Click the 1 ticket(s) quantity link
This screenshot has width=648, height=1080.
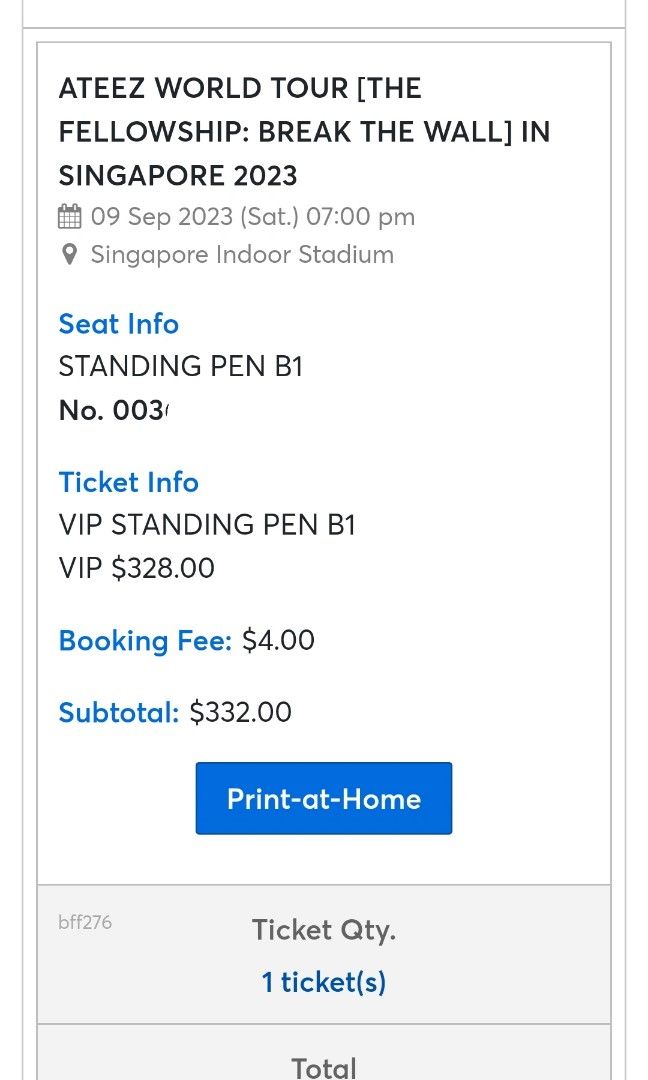[323, 982]
